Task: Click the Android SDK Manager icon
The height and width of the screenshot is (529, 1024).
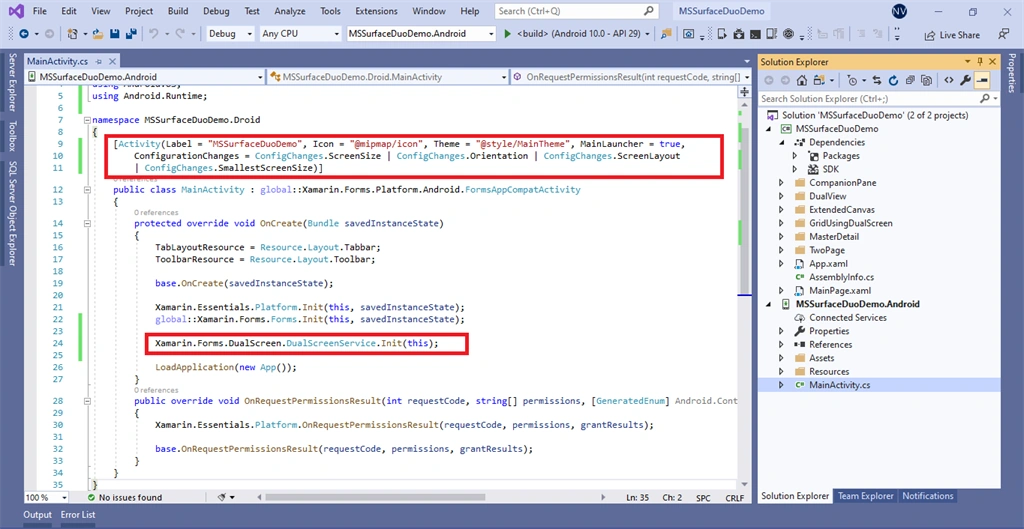Action: click(739, 33)
